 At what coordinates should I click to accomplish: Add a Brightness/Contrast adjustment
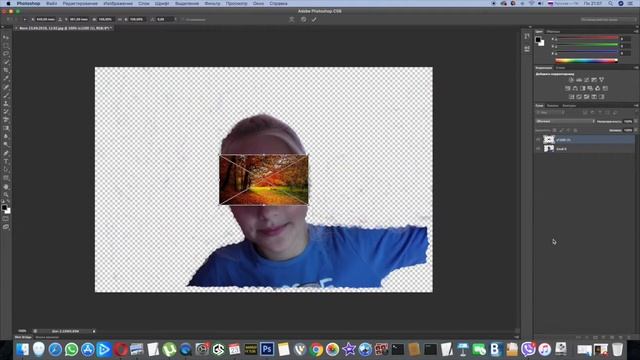pyautogui.click(x=571, y=80)
